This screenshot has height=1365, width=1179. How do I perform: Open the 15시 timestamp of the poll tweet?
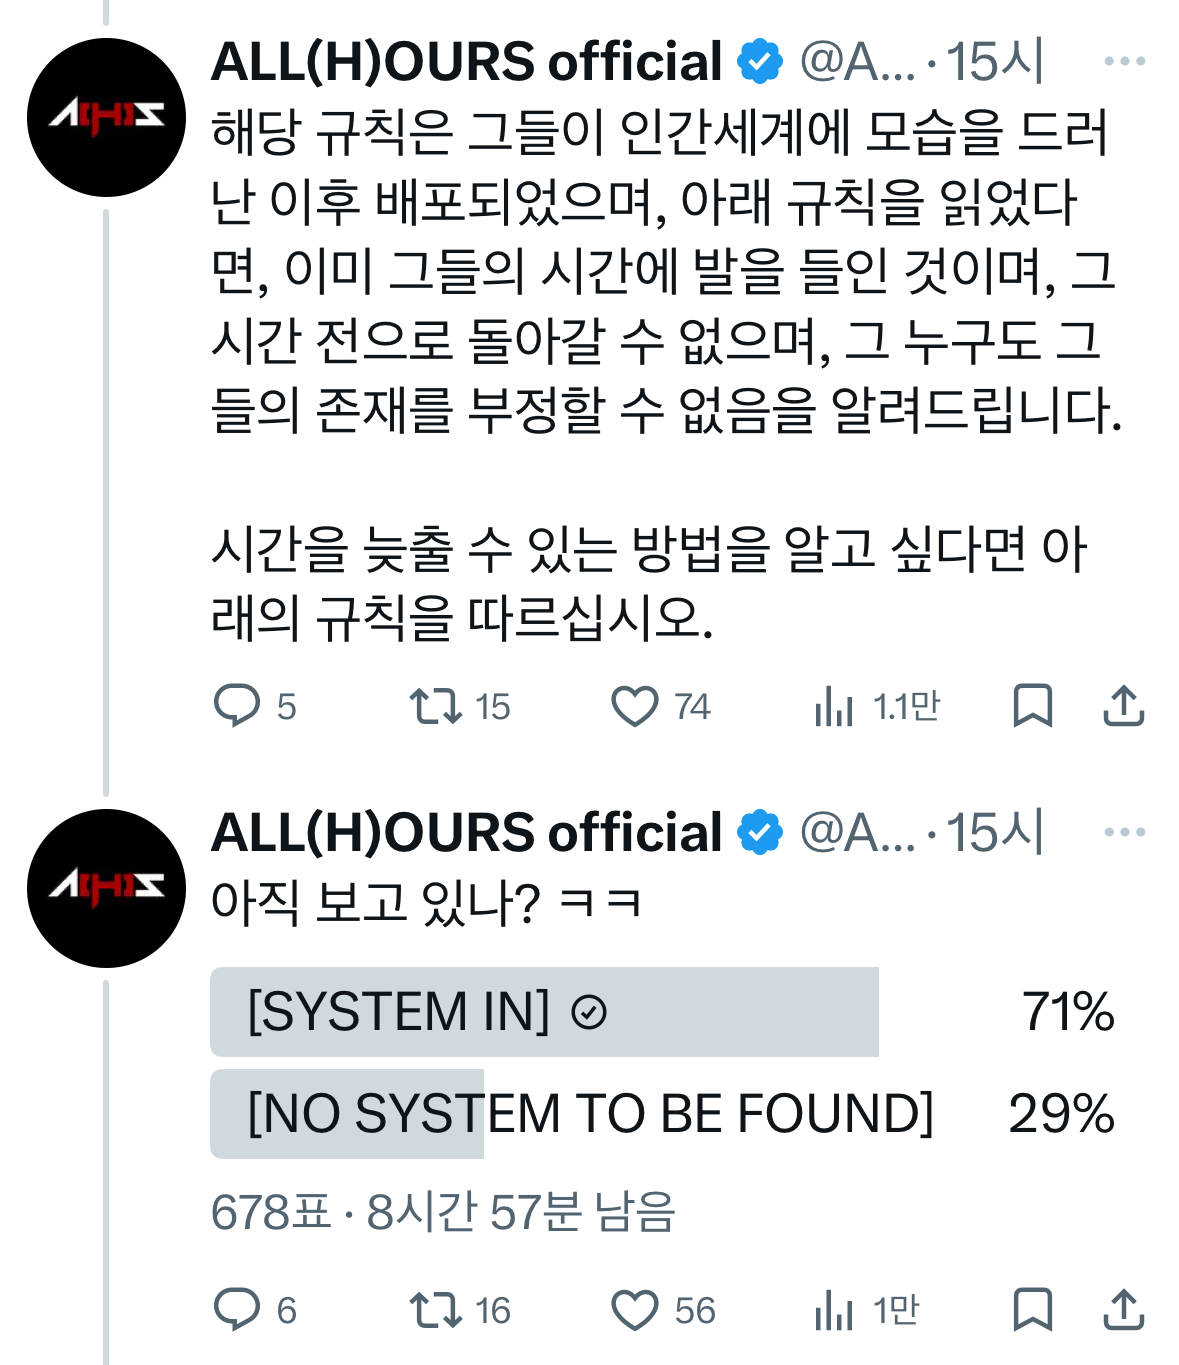coord(994,832)
